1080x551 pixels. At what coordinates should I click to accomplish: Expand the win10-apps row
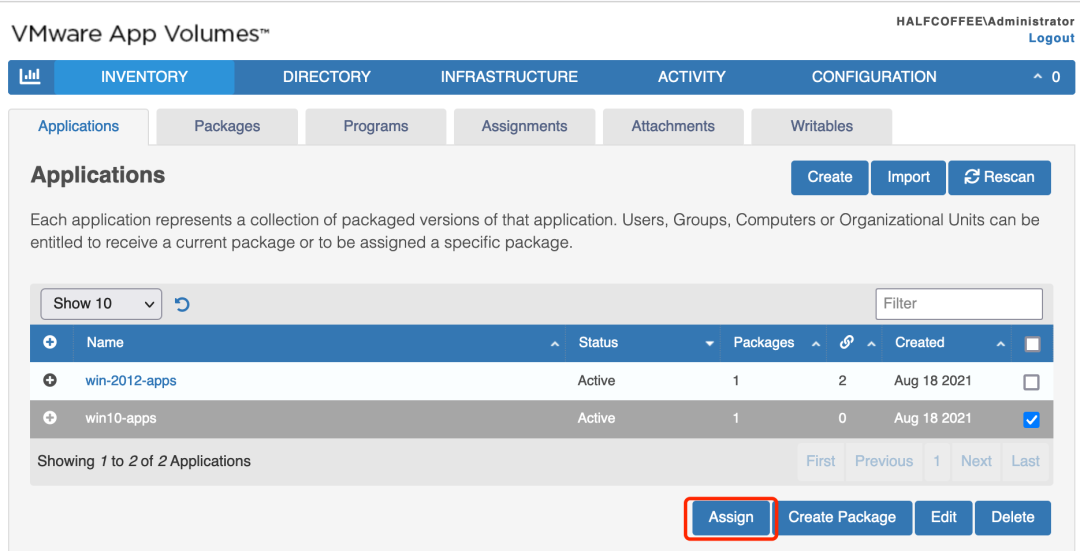(50, 418)
